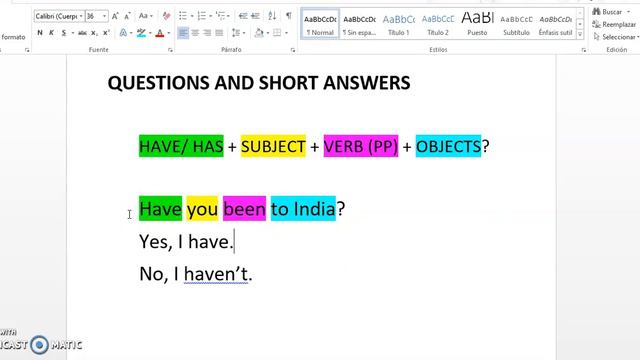Apply red font color

coord(160,33)
